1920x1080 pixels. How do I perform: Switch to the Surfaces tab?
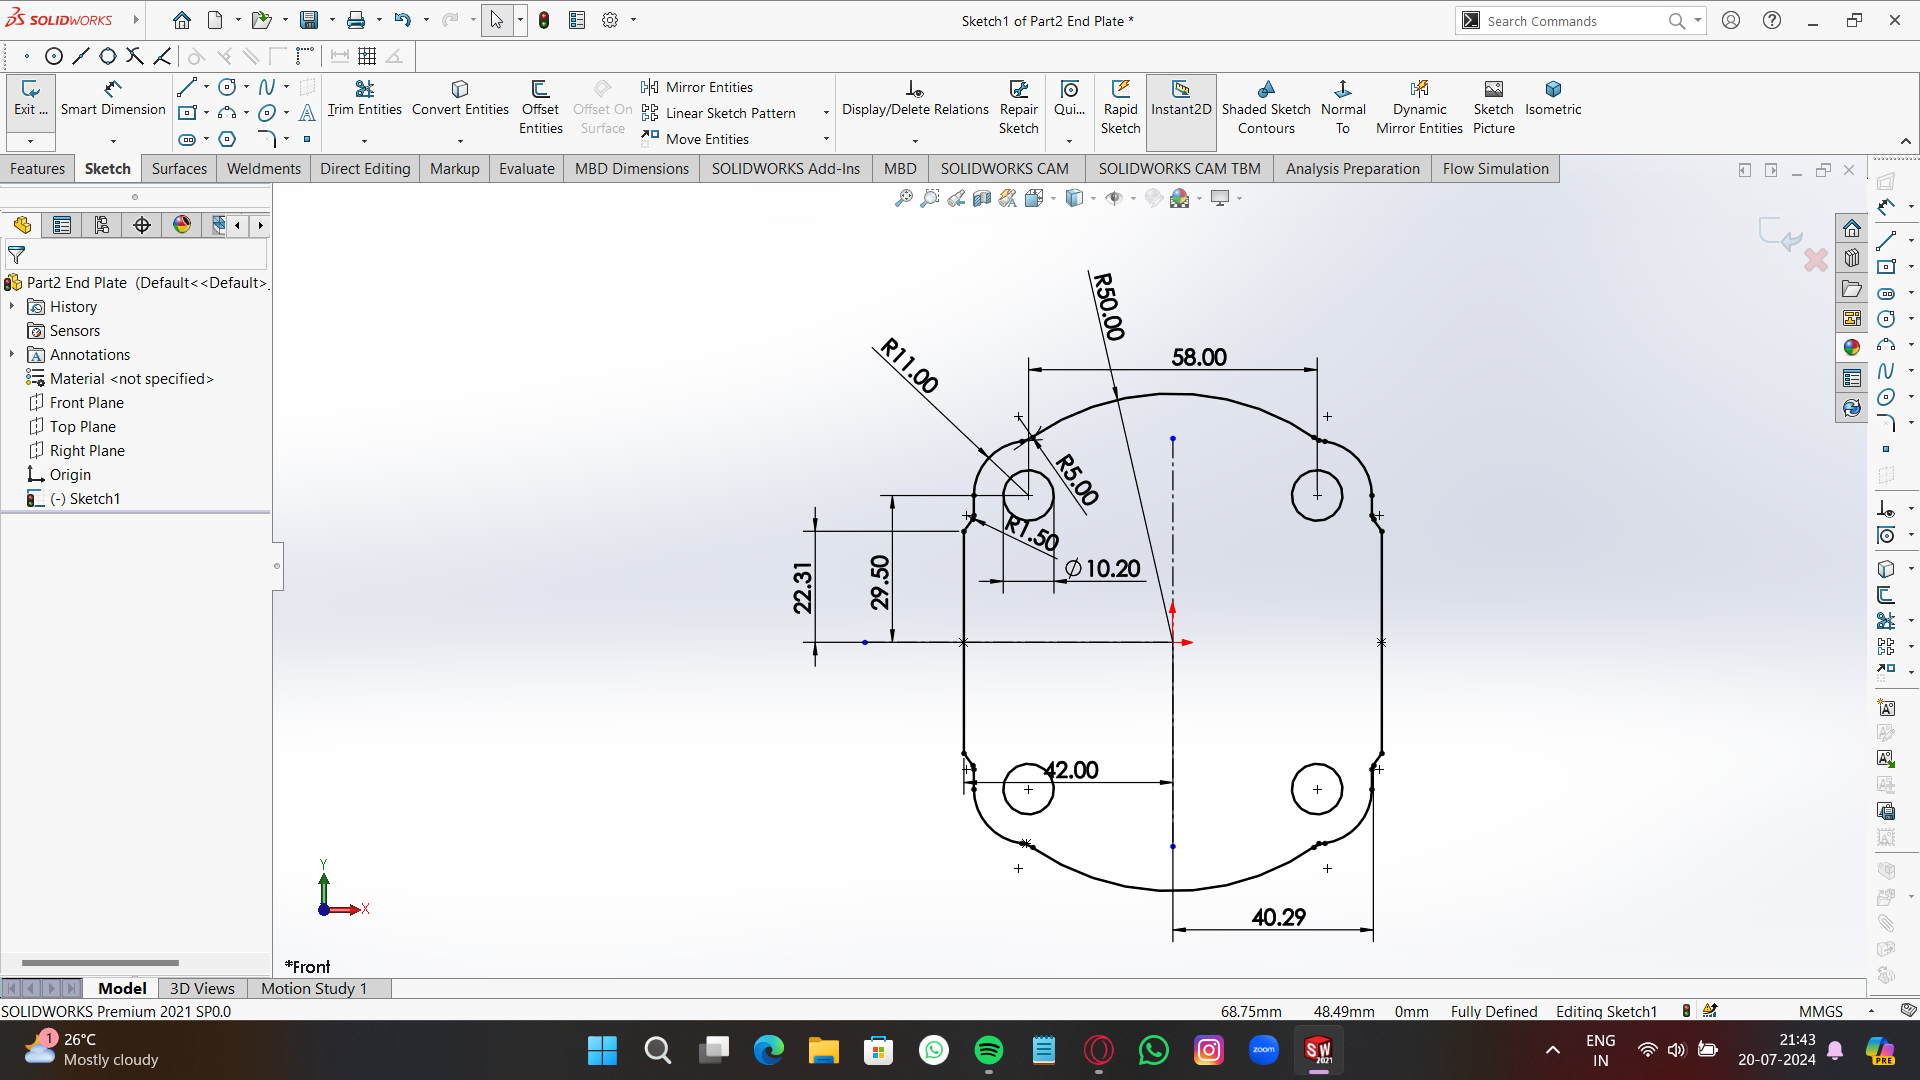(x=179, y=168)
